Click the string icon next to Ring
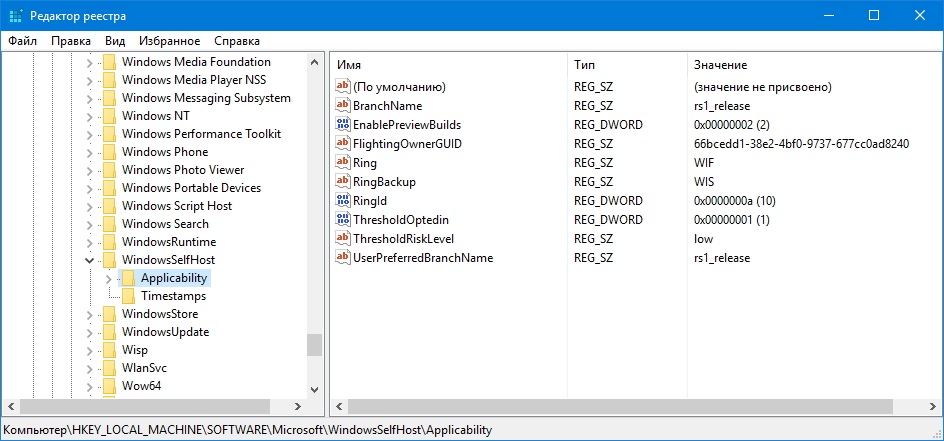The height and width of the screenshot is (441, 944). click(x=343, y=162)
